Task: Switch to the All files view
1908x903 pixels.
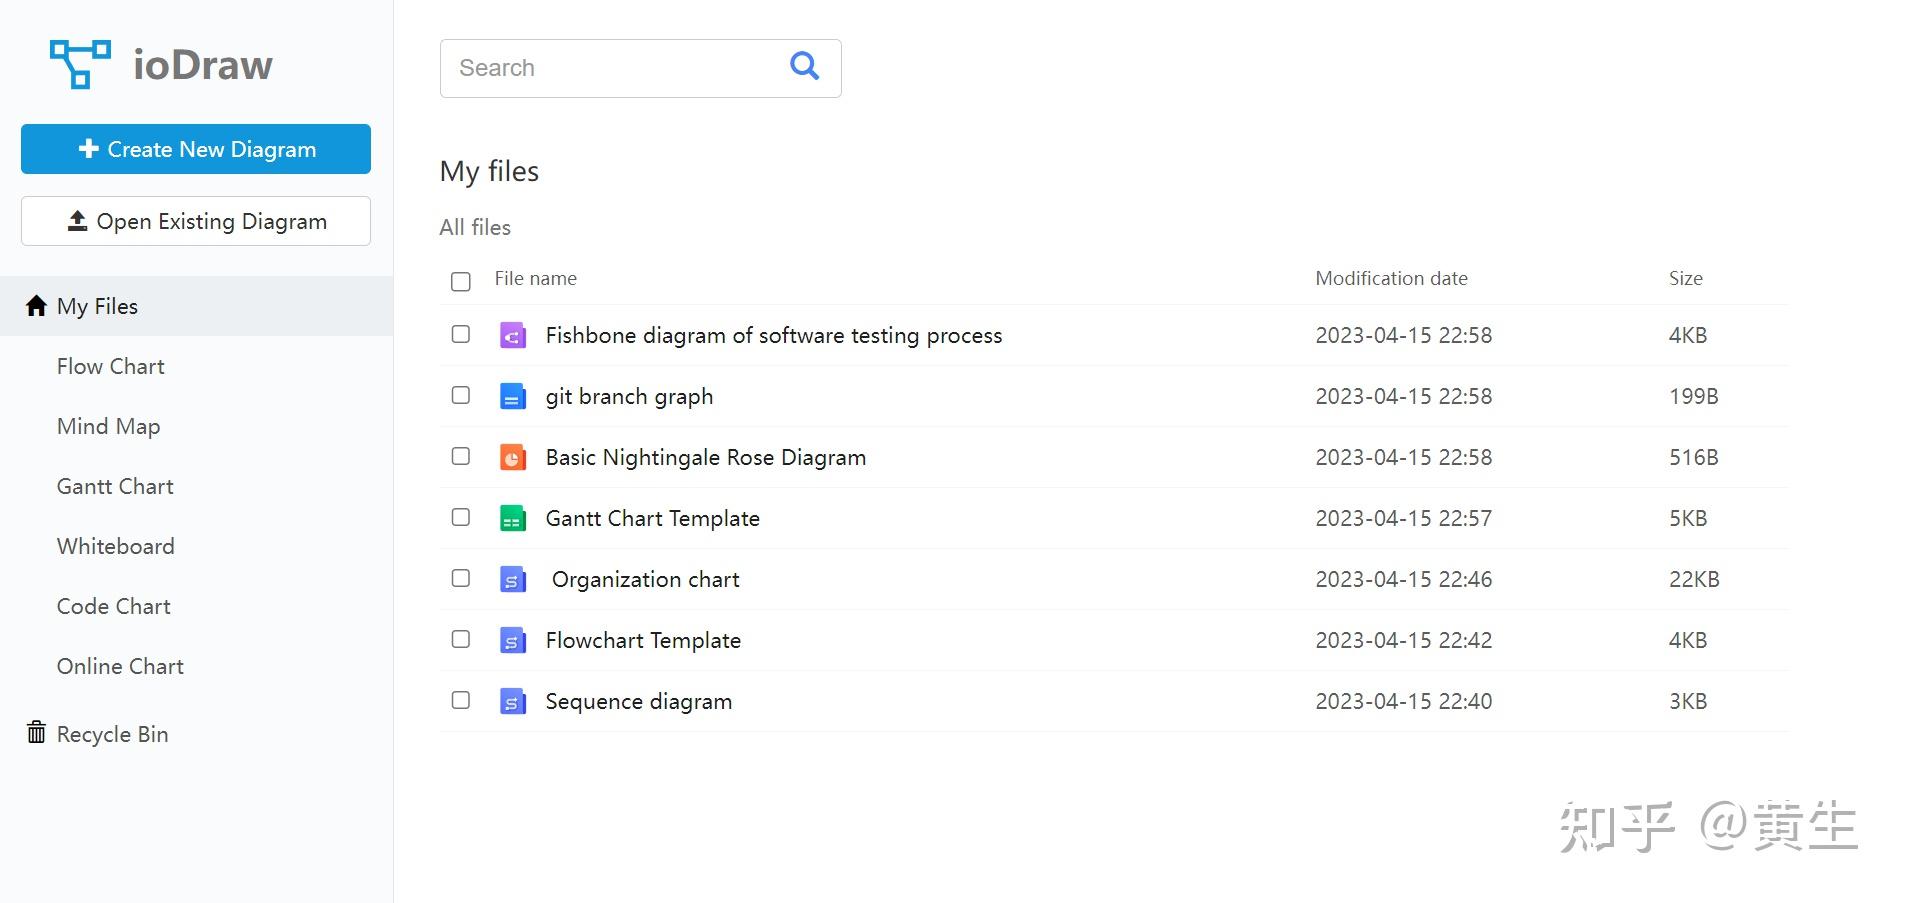Action: coord(475,227)
